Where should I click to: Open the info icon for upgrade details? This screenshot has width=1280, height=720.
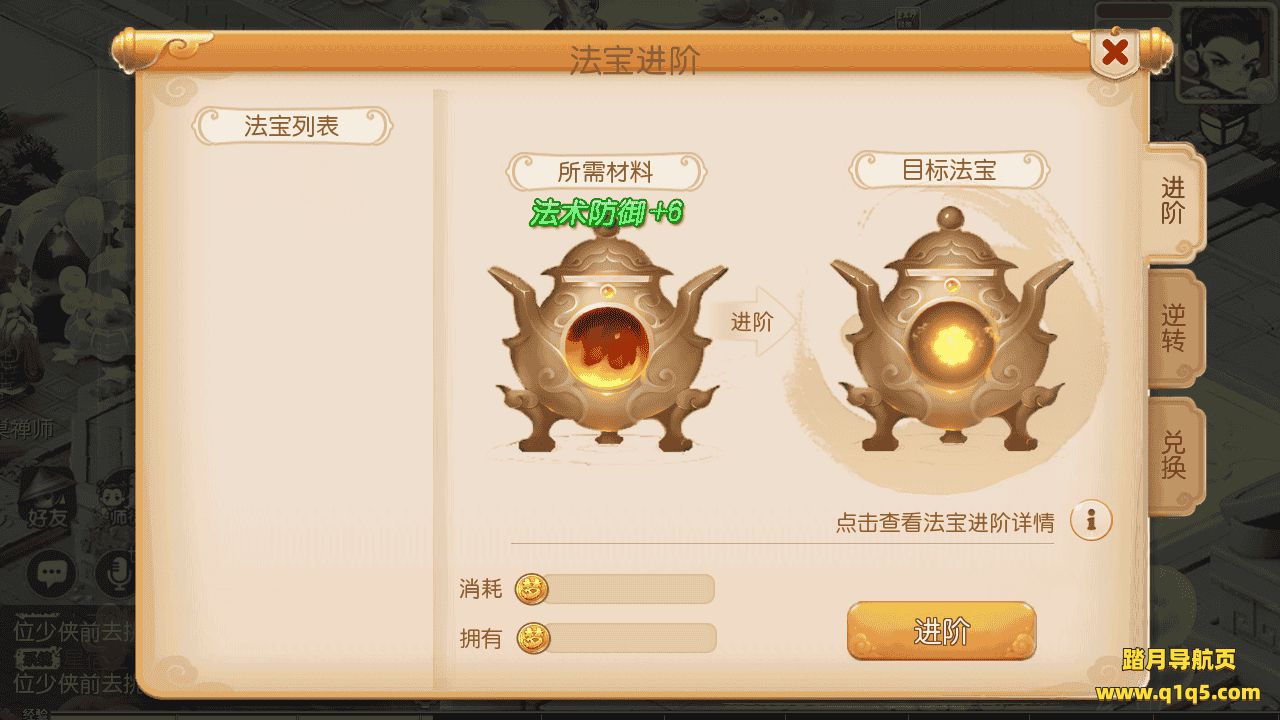pos(1091,520)
